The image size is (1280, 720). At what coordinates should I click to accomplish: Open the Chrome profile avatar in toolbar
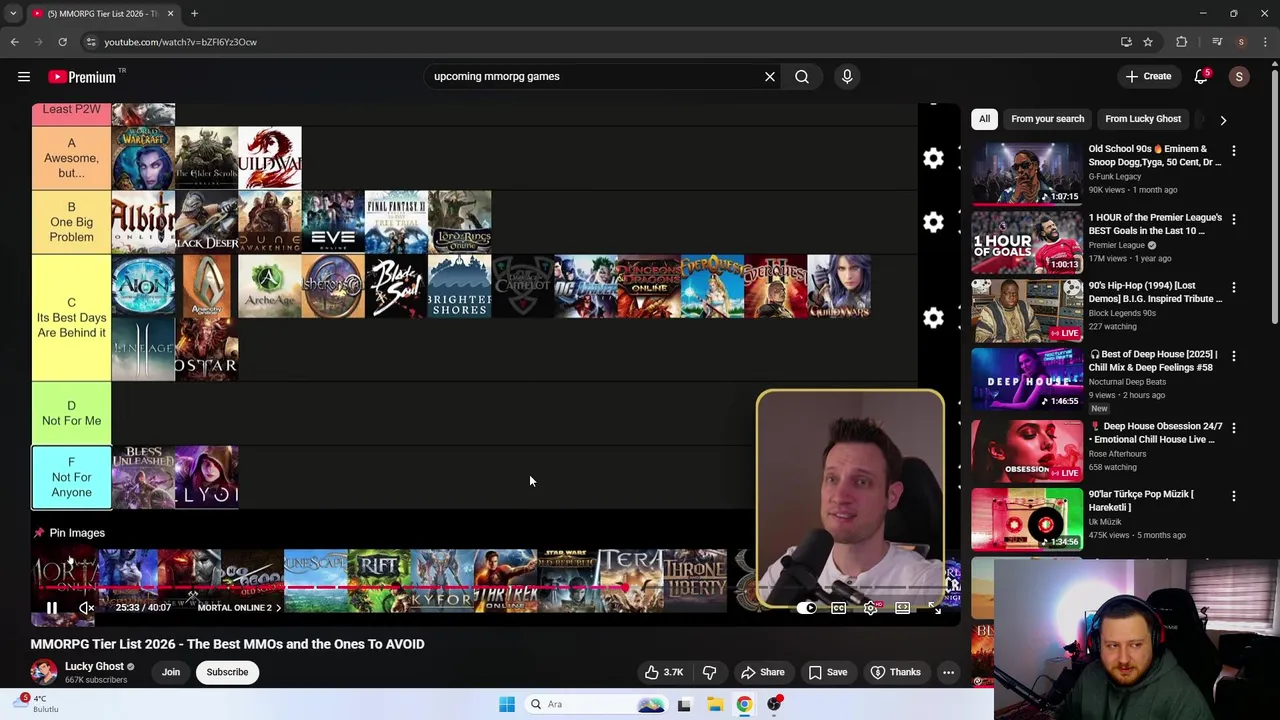1241,42
